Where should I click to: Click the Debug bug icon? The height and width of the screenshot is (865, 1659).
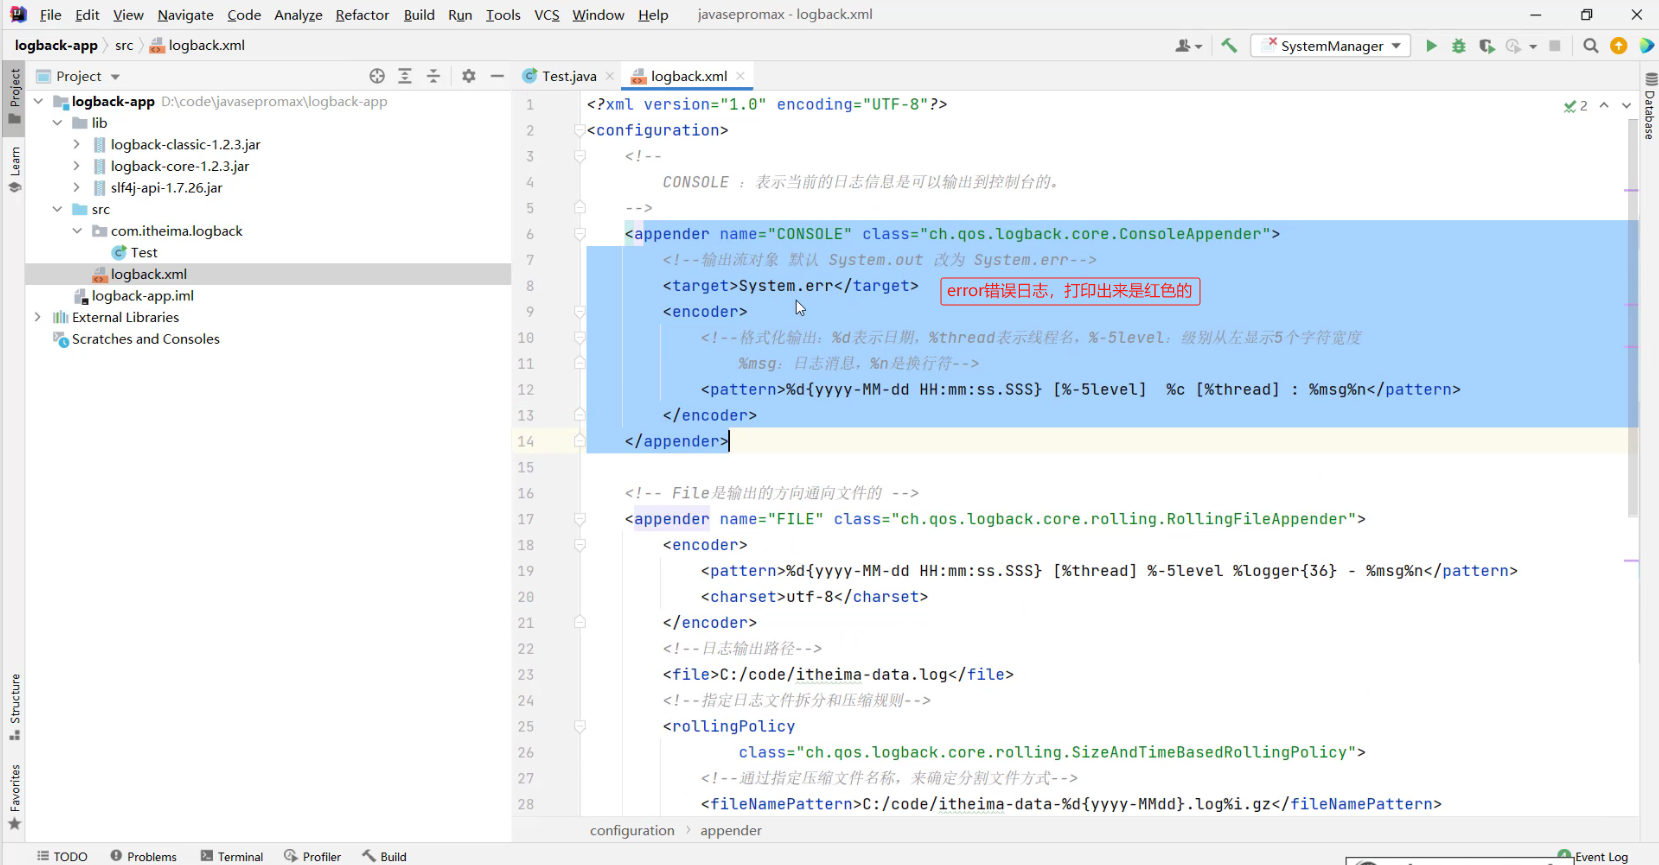coord(1459,46)
